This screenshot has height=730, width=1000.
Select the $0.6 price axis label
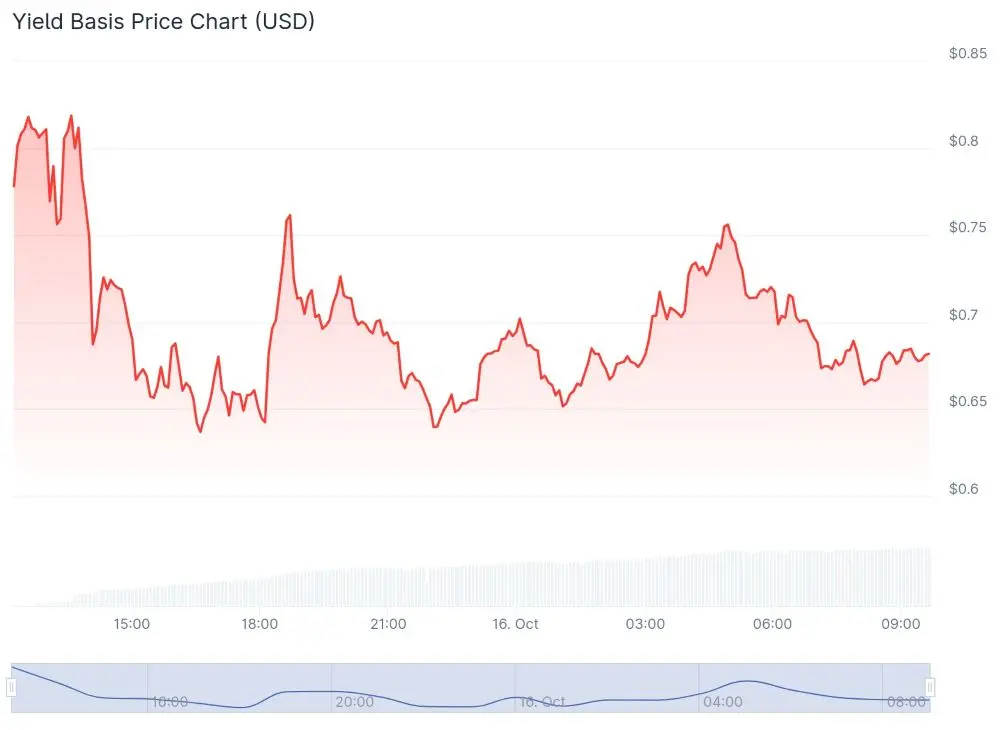[964, 489]
